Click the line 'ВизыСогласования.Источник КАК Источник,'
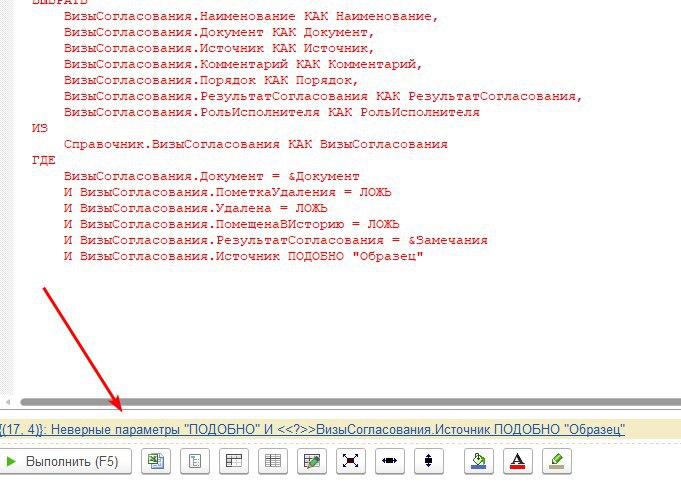This screenshot has height=483, width=681. pos(219,48)
